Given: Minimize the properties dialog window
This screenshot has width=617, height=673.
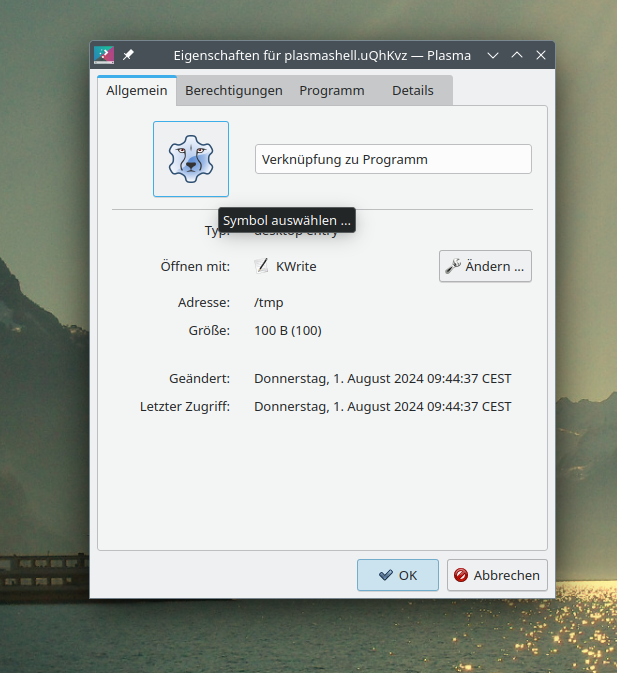Looking at the screenshot, I should (493, 55).
